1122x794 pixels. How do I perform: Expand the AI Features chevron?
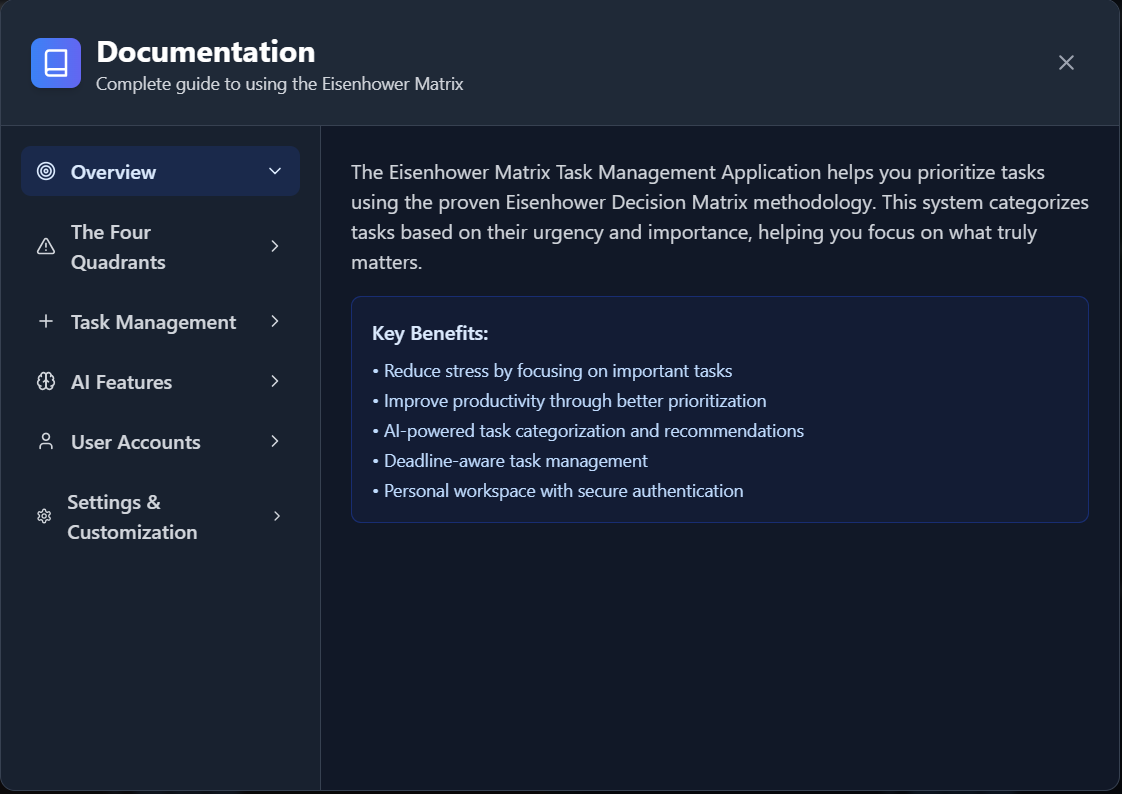[275, 381]
